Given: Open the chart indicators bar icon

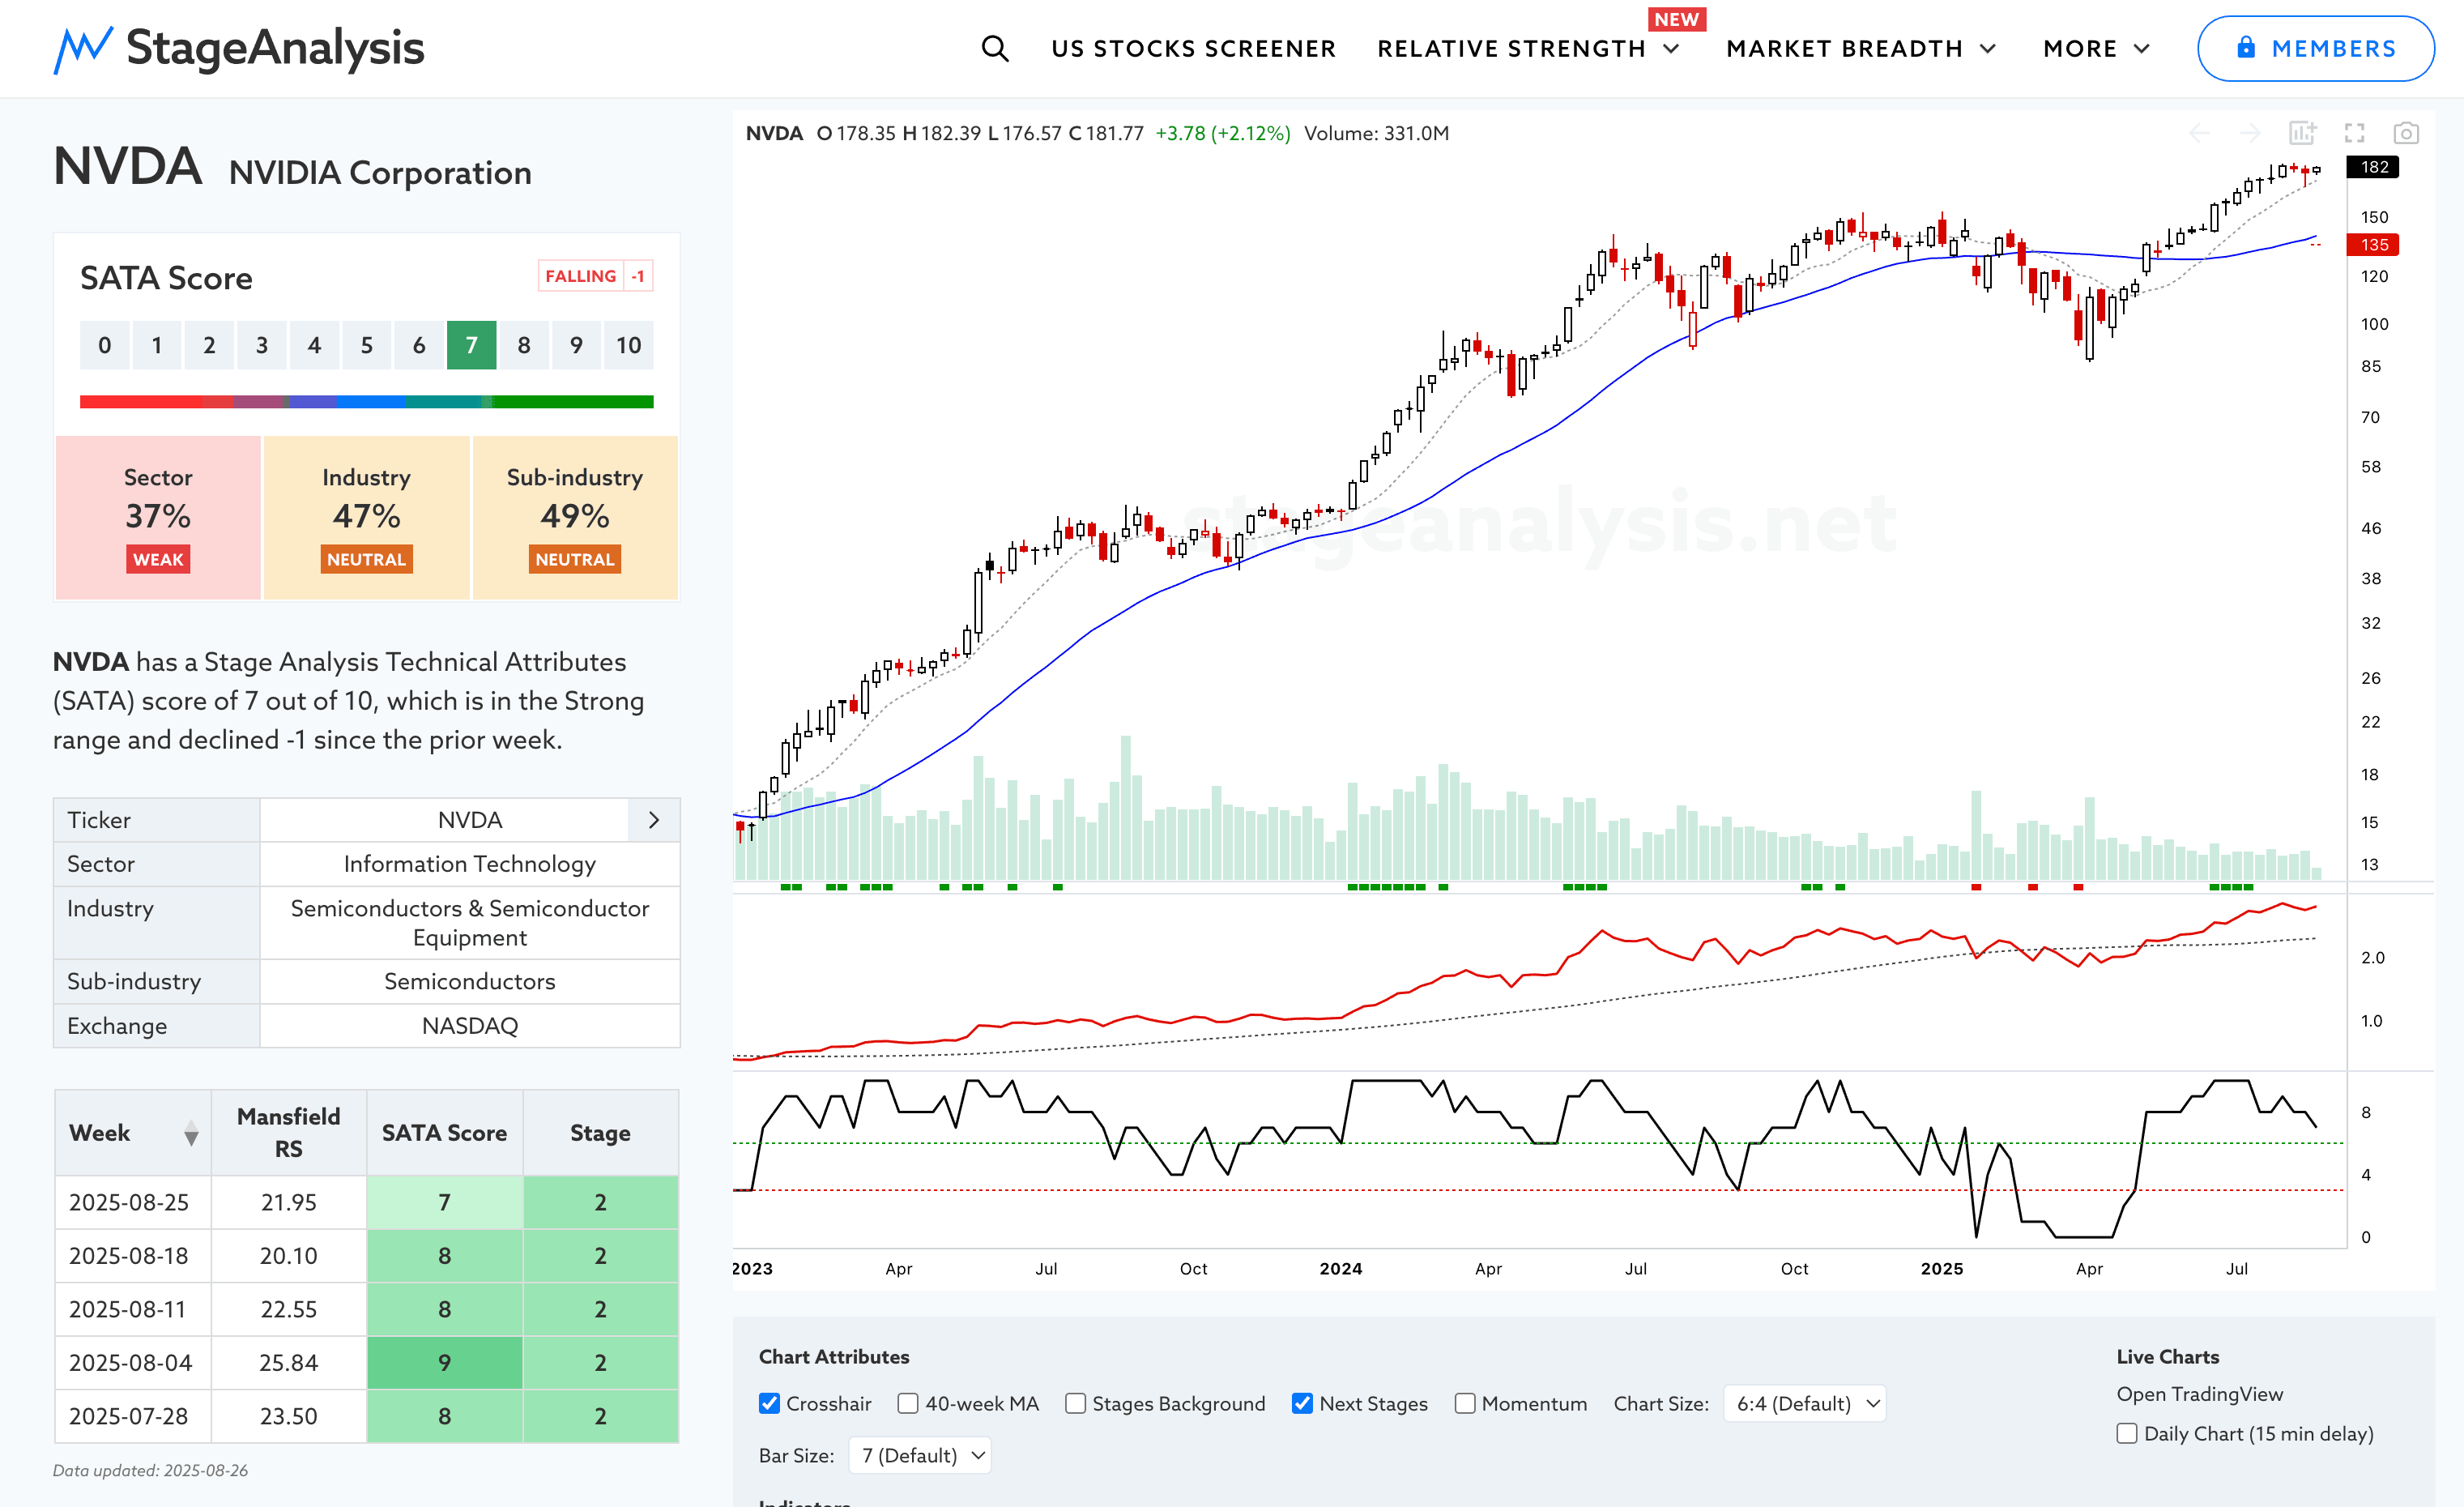Looking at the screenshot, I should tap(2302, 133).
